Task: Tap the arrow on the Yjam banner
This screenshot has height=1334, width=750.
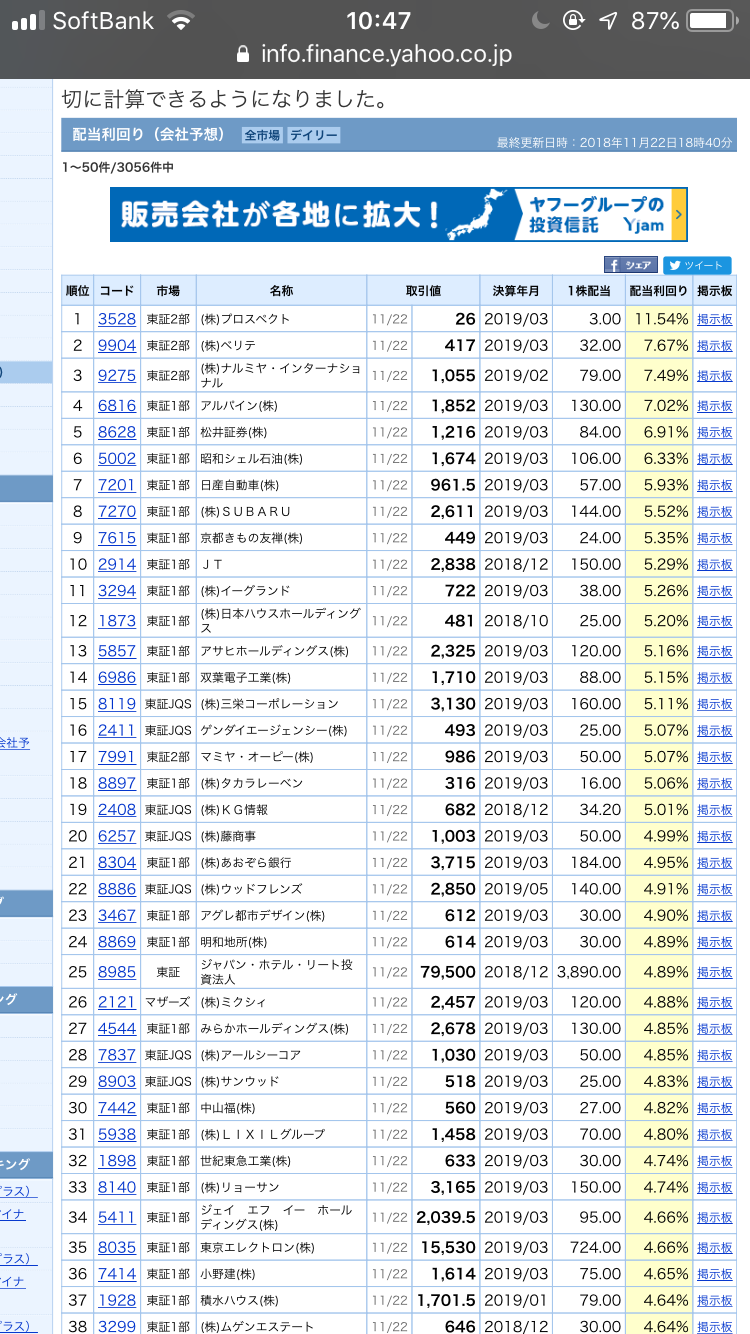Action: point(679,215)
